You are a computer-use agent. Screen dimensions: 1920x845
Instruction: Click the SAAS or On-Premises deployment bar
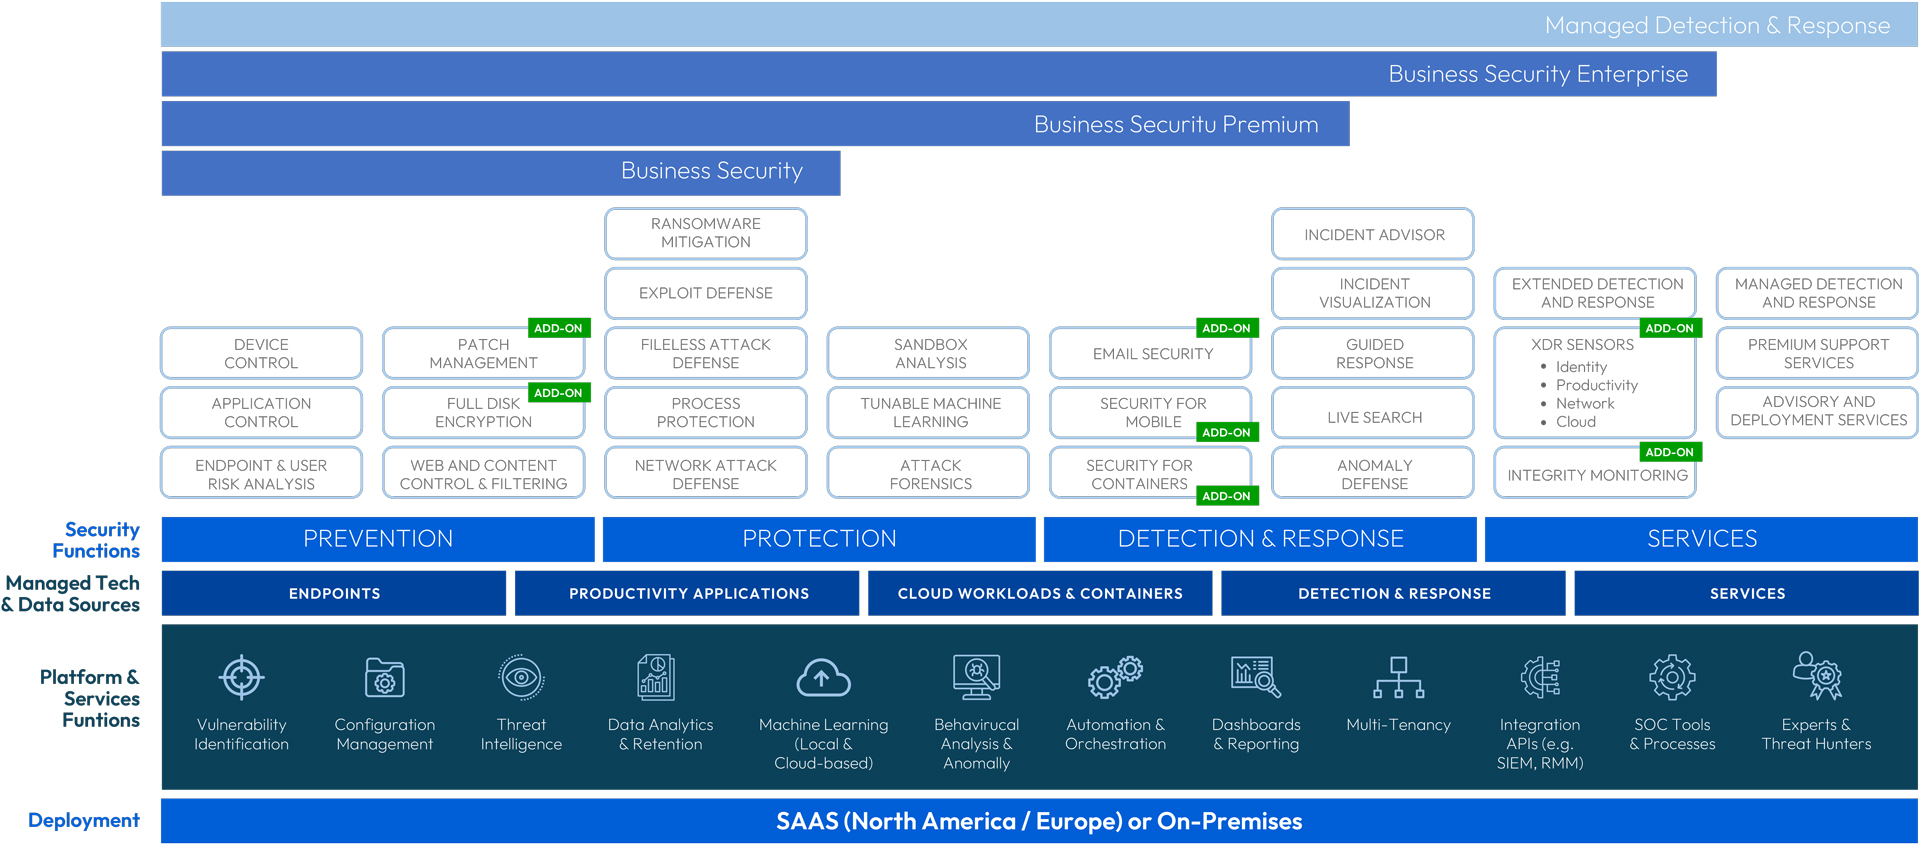pyautogui.click(x=1039, y=821)
